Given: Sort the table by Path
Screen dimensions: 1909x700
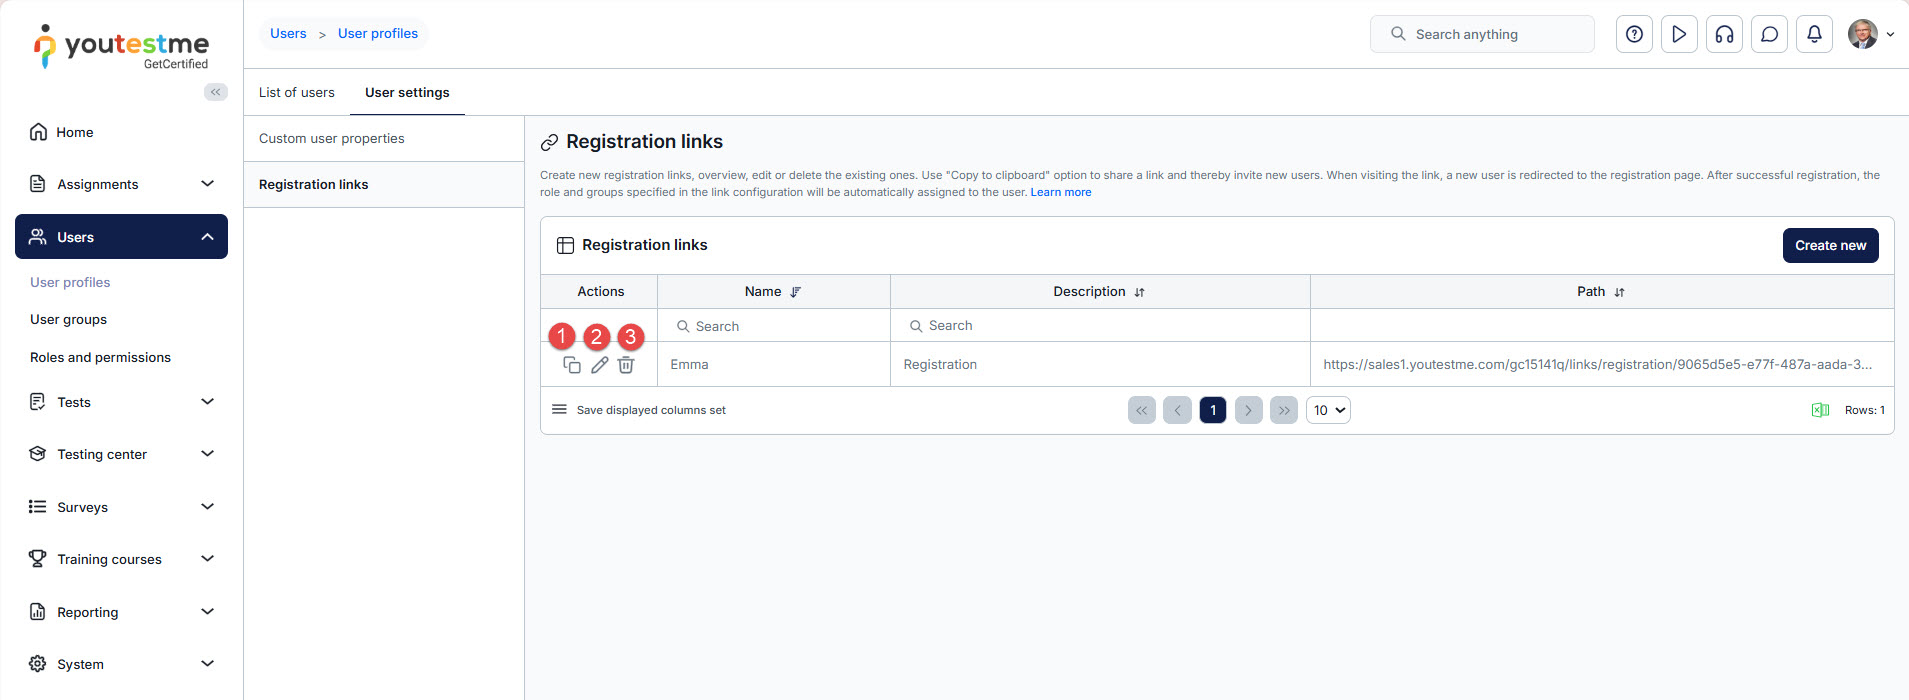Looking at the screenshot, I should click(x=1619, y=292).
